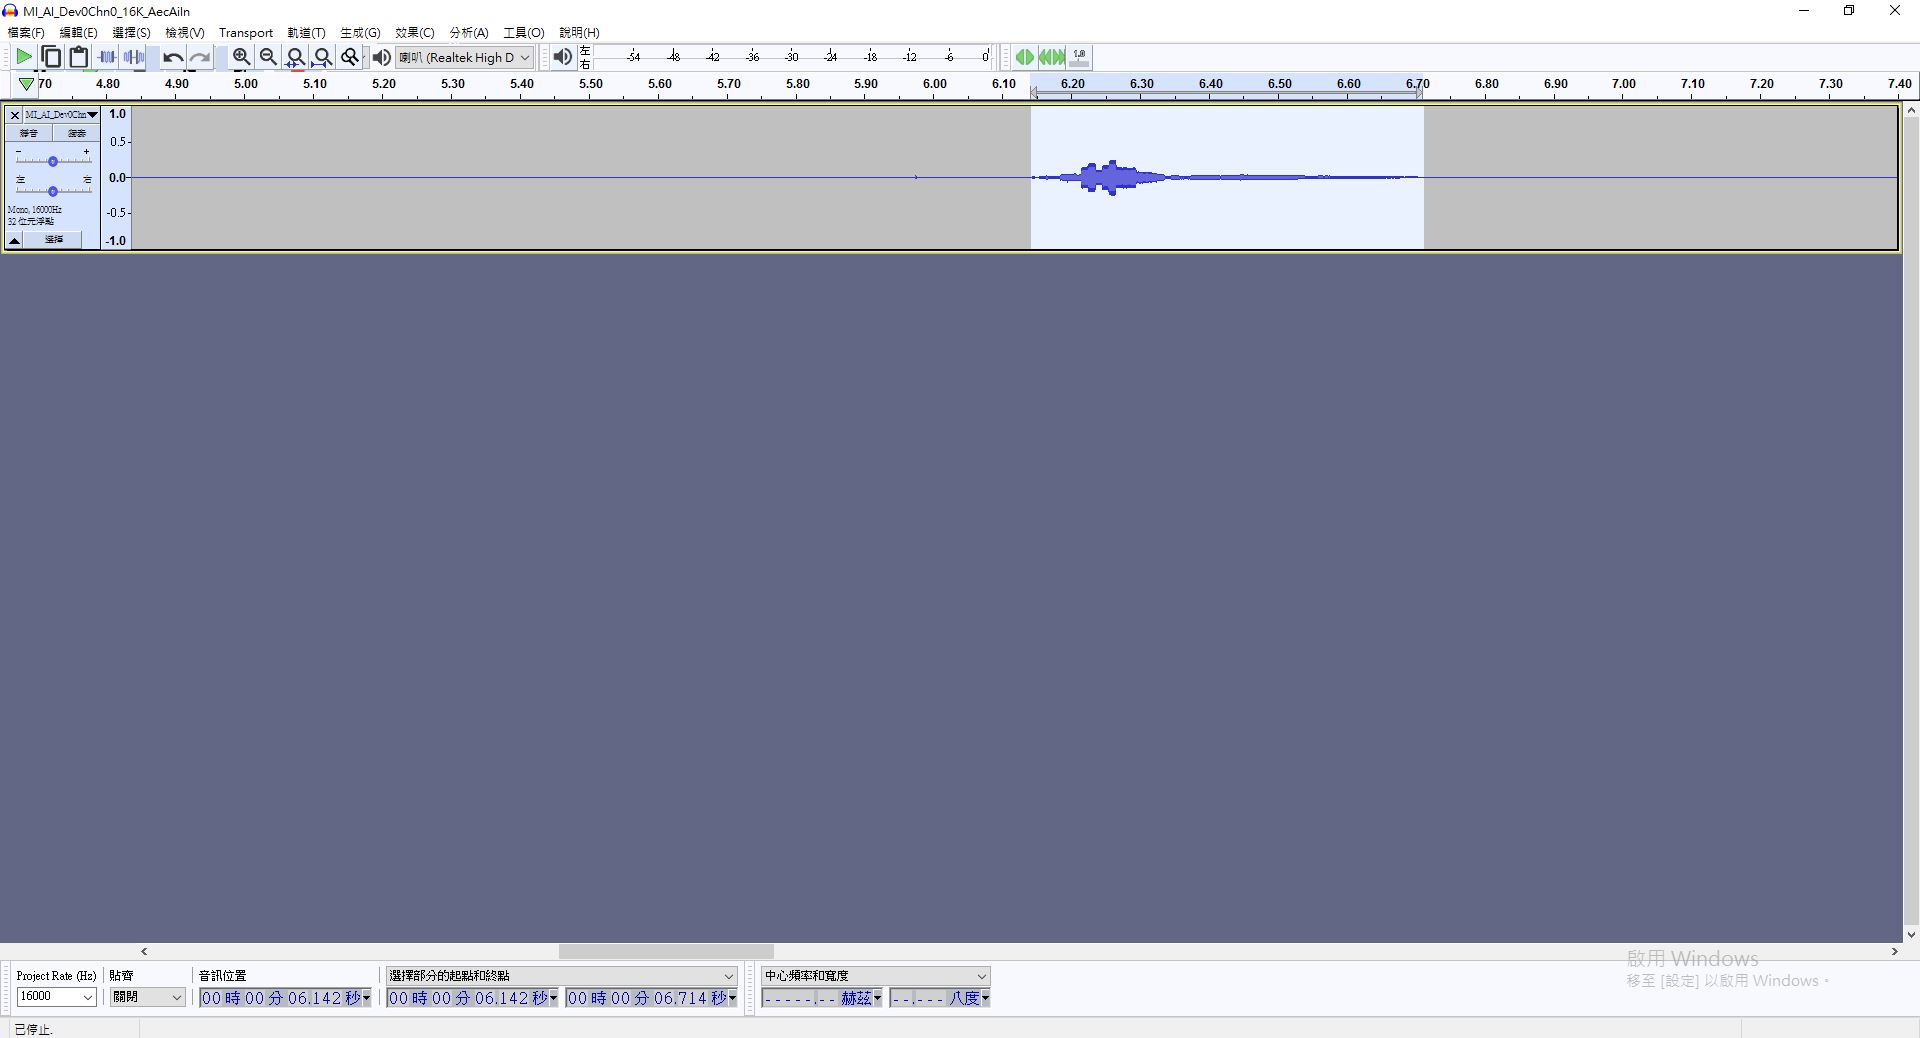Click the Zoom In magnifier
This screenshot has width=1920, height=1038.
(x=241, y=58)
